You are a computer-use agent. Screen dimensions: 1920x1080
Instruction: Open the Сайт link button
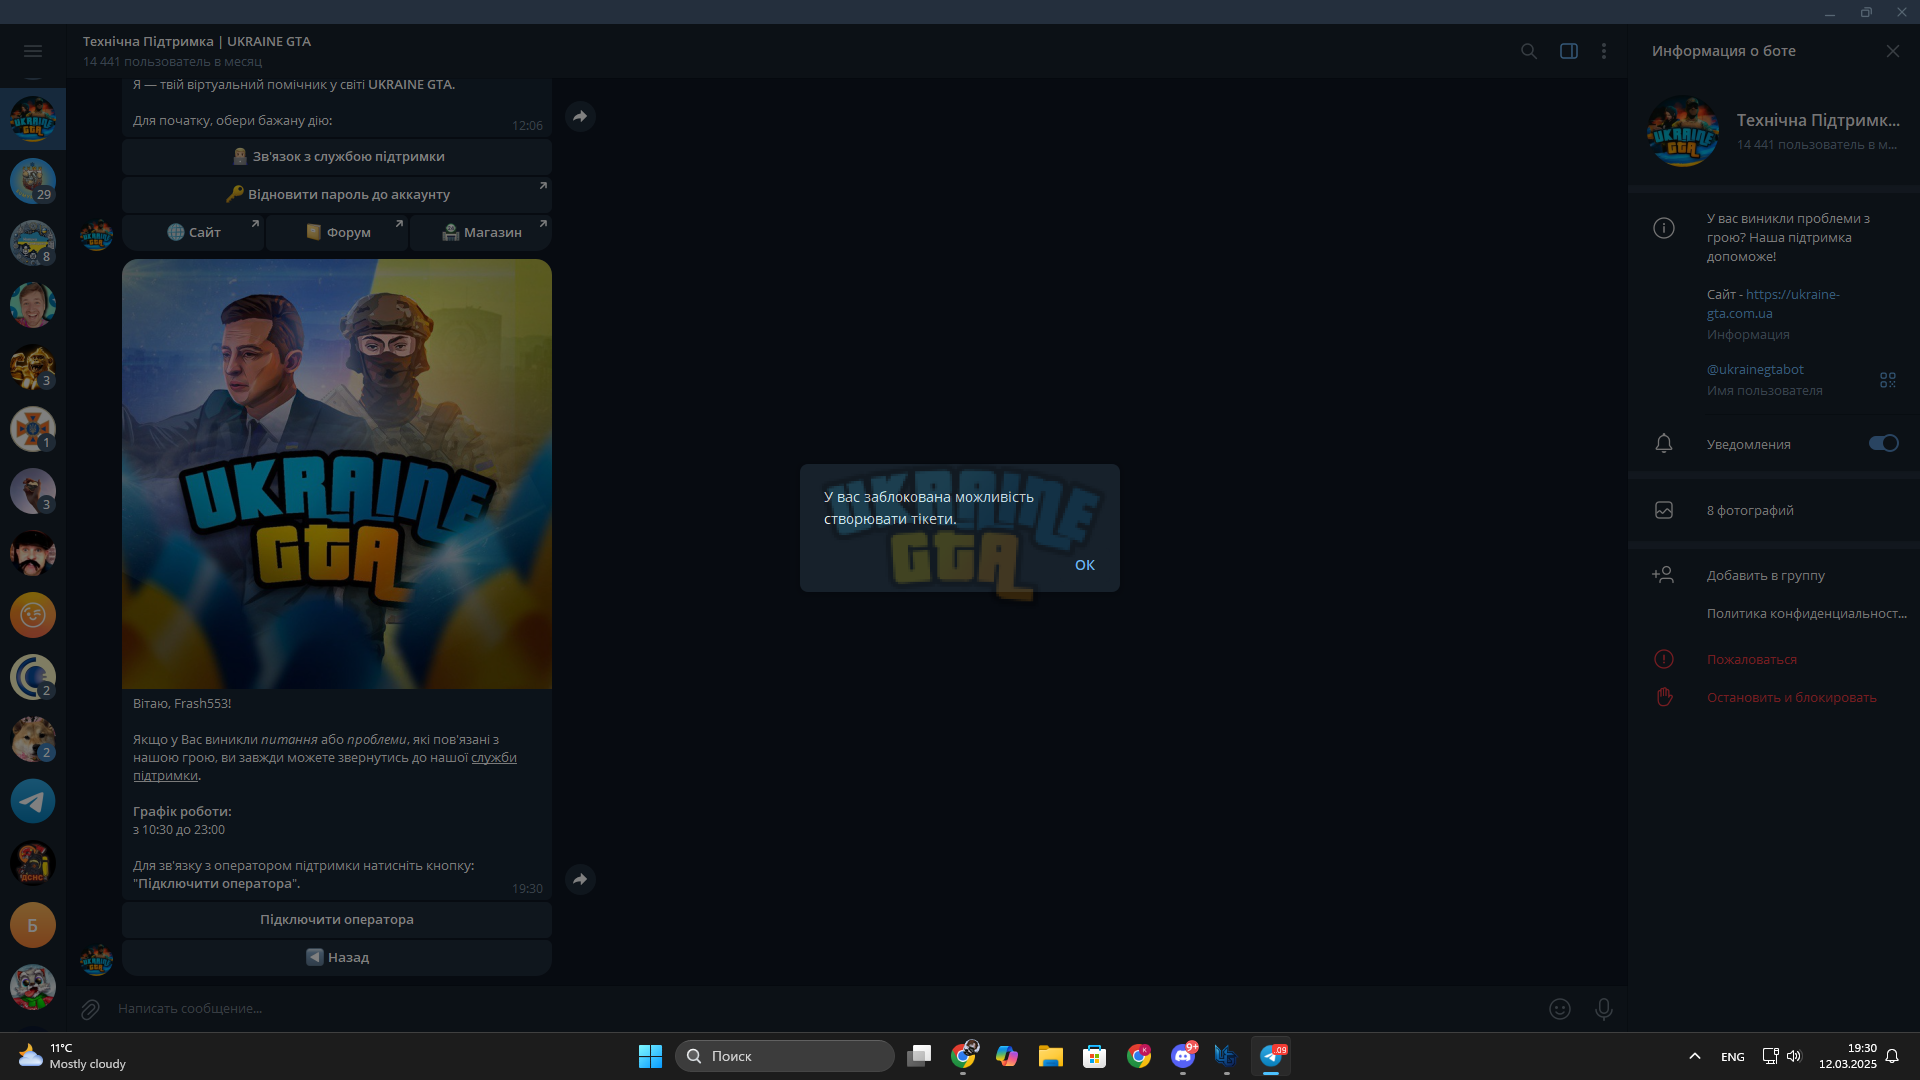tap(193, 233)
